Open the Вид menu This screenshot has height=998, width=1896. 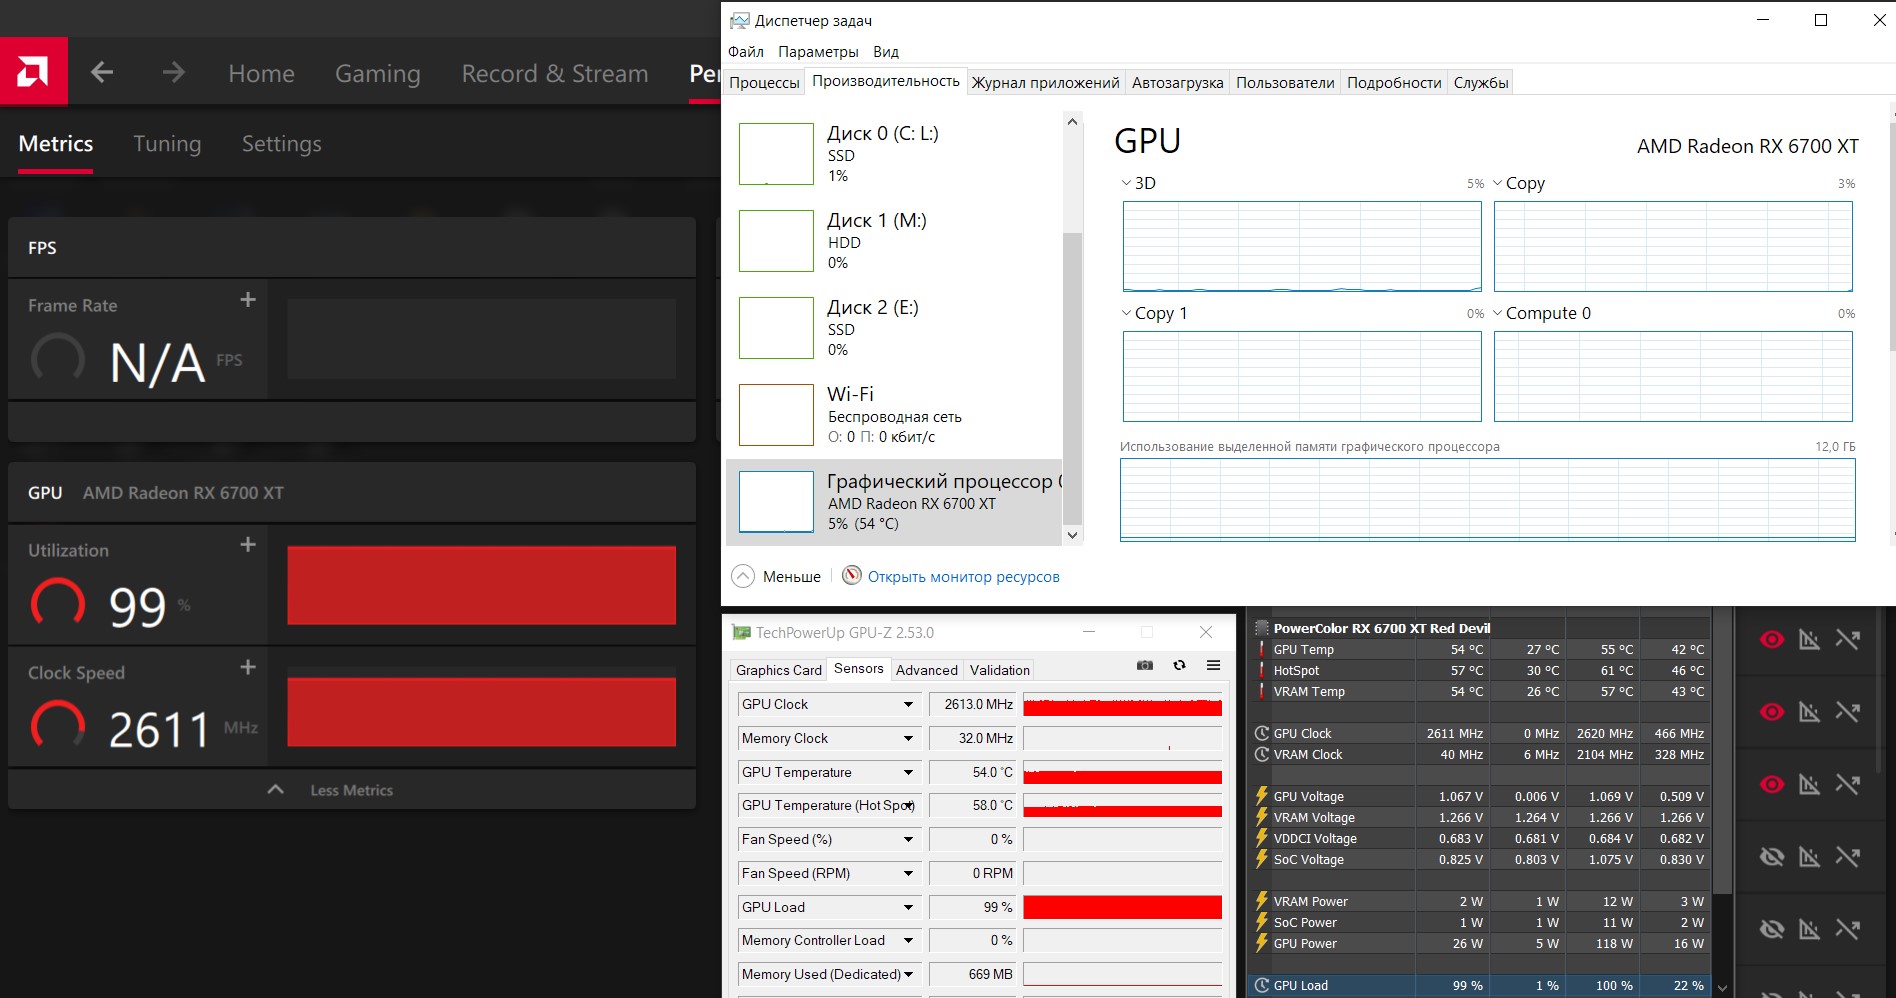tap(886, 52)
